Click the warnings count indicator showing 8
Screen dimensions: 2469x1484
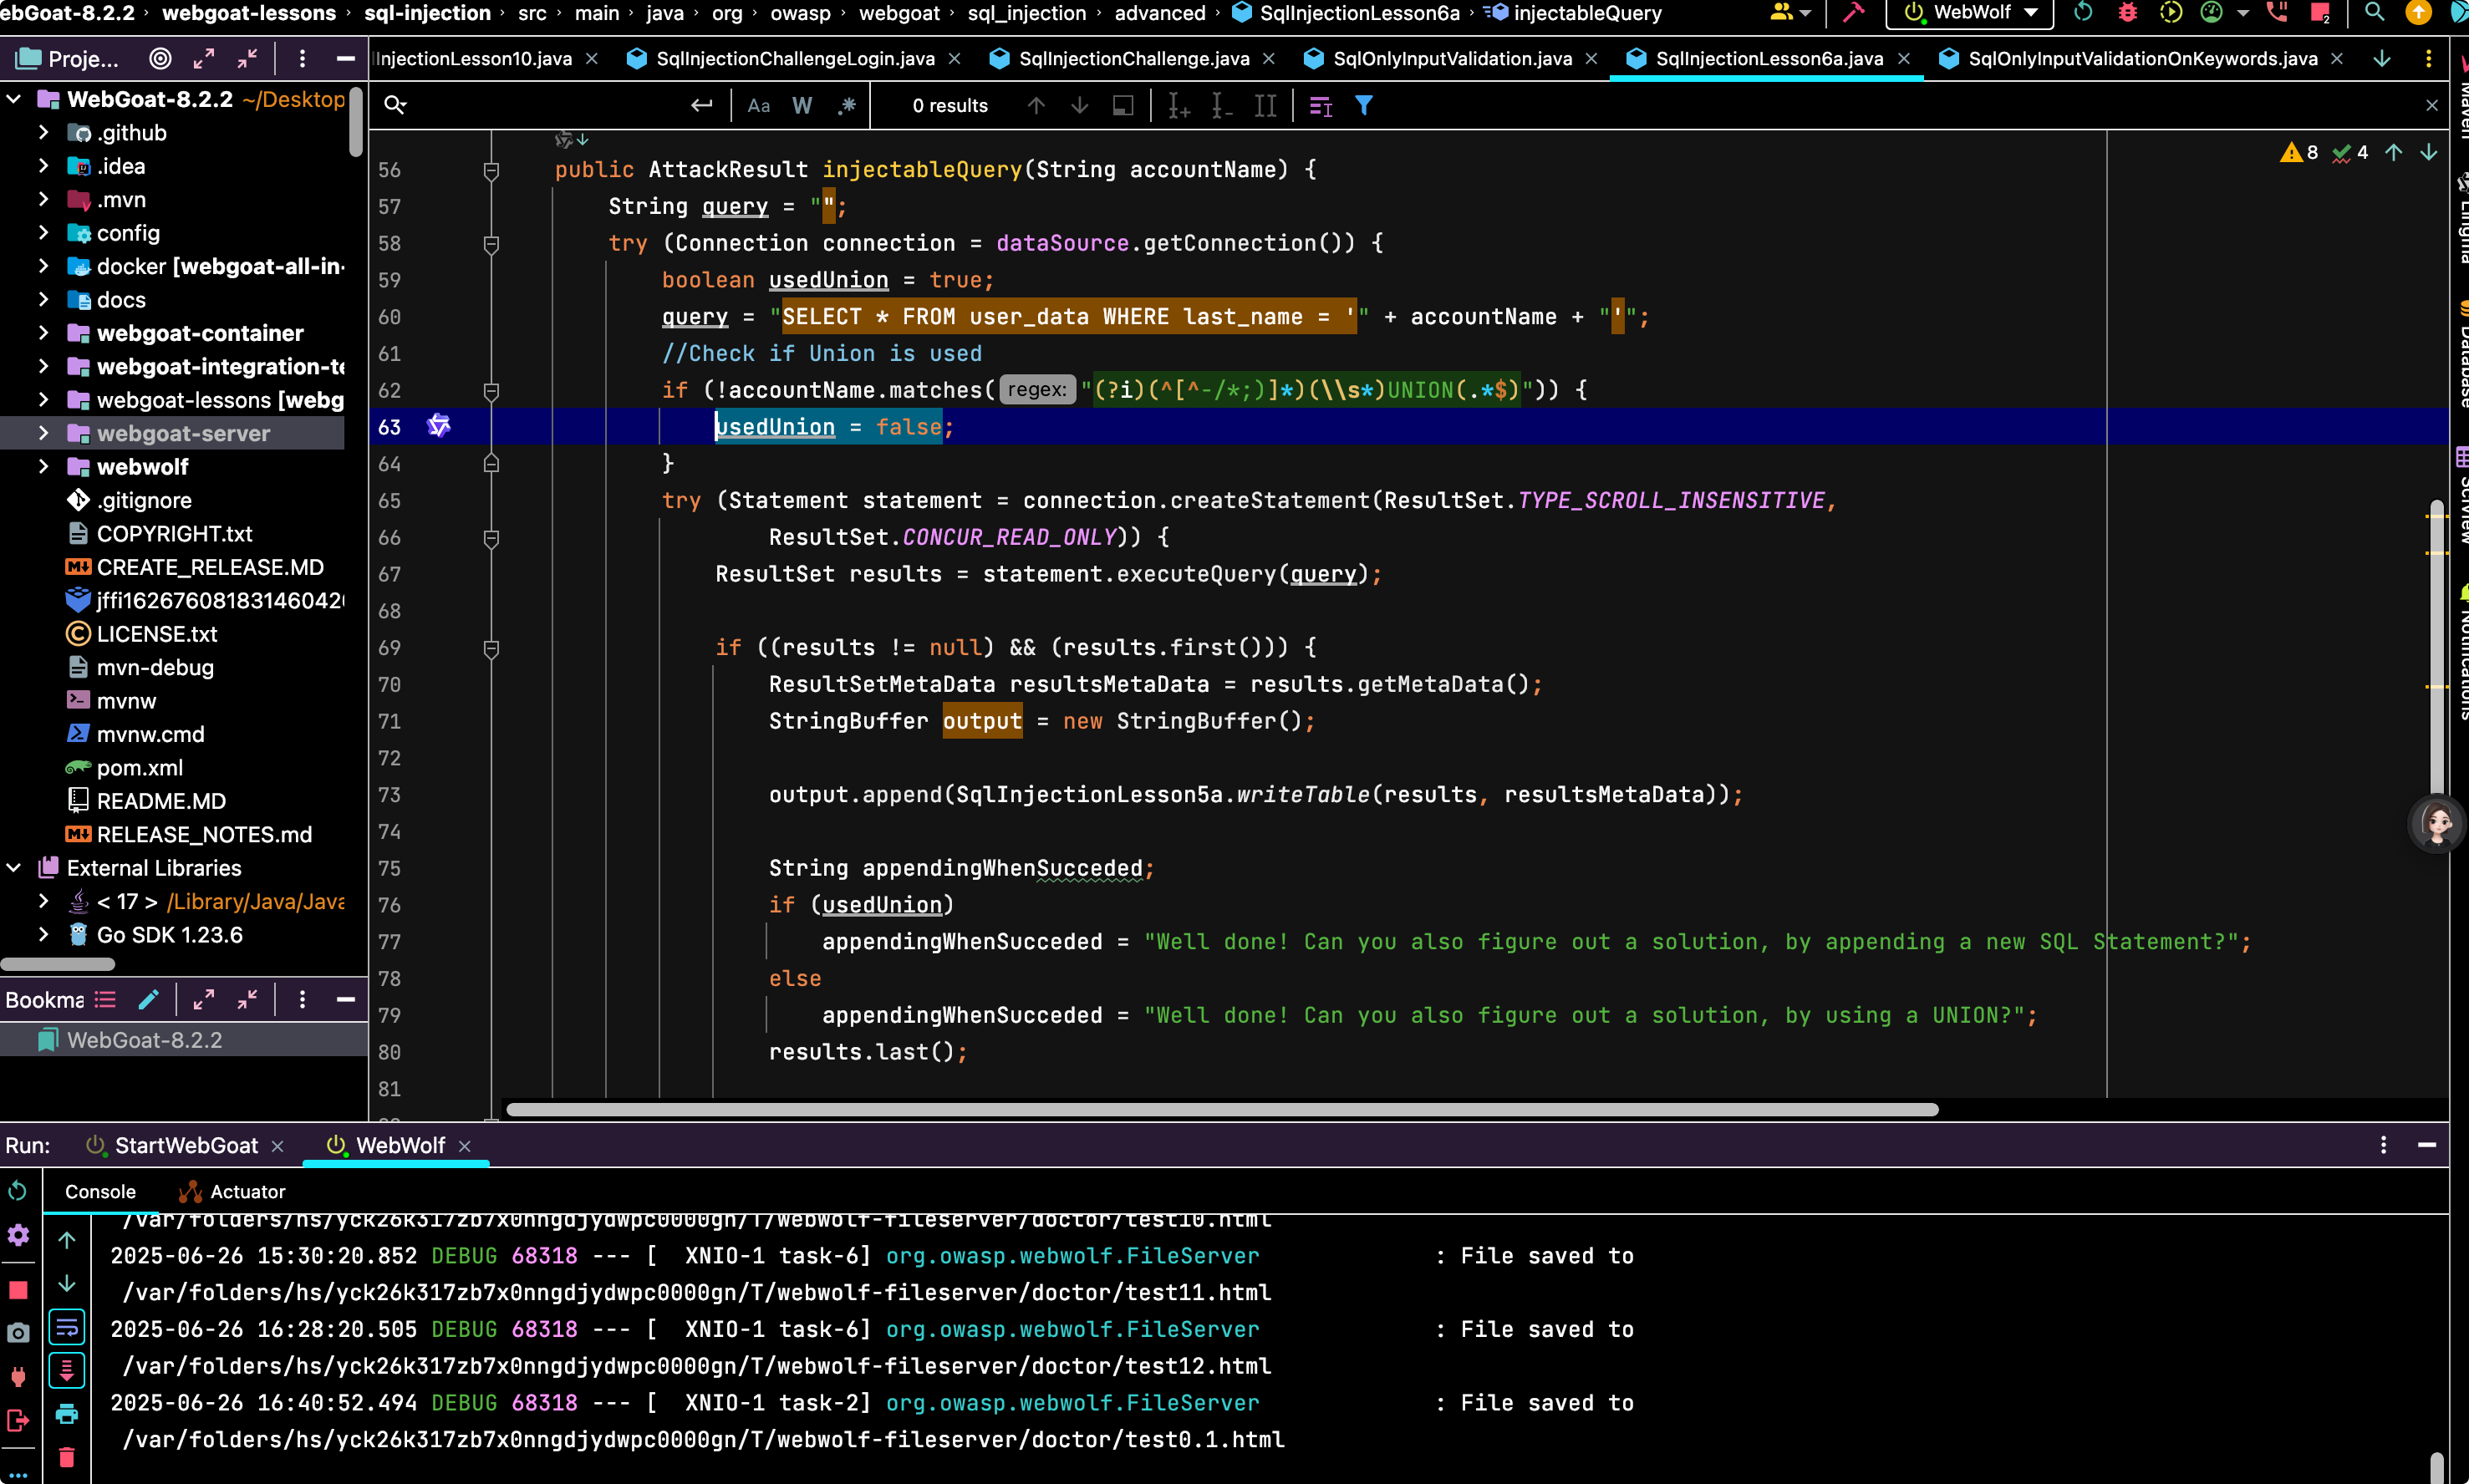tap(2298, 152)
